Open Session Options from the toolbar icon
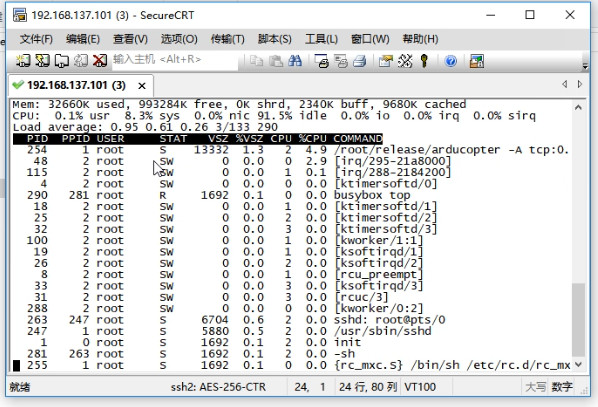Viewport: 598px width, 407px height. (386, 61)
